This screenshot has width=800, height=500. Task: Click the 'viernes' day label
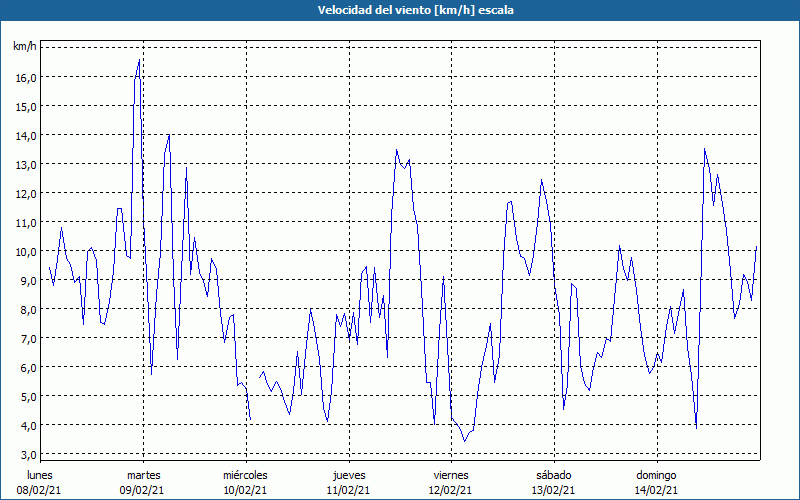[x=451, y=475]
